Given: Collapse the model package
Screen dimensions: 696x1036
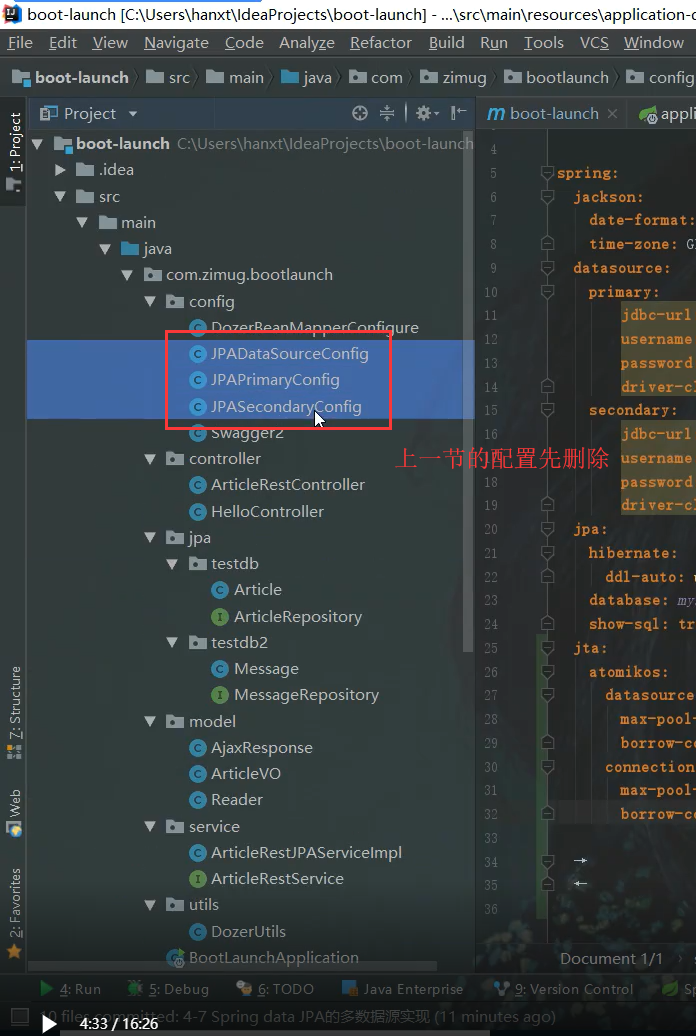Looking at the screenshot, I should pyautogui.click(x=150, y=722).
